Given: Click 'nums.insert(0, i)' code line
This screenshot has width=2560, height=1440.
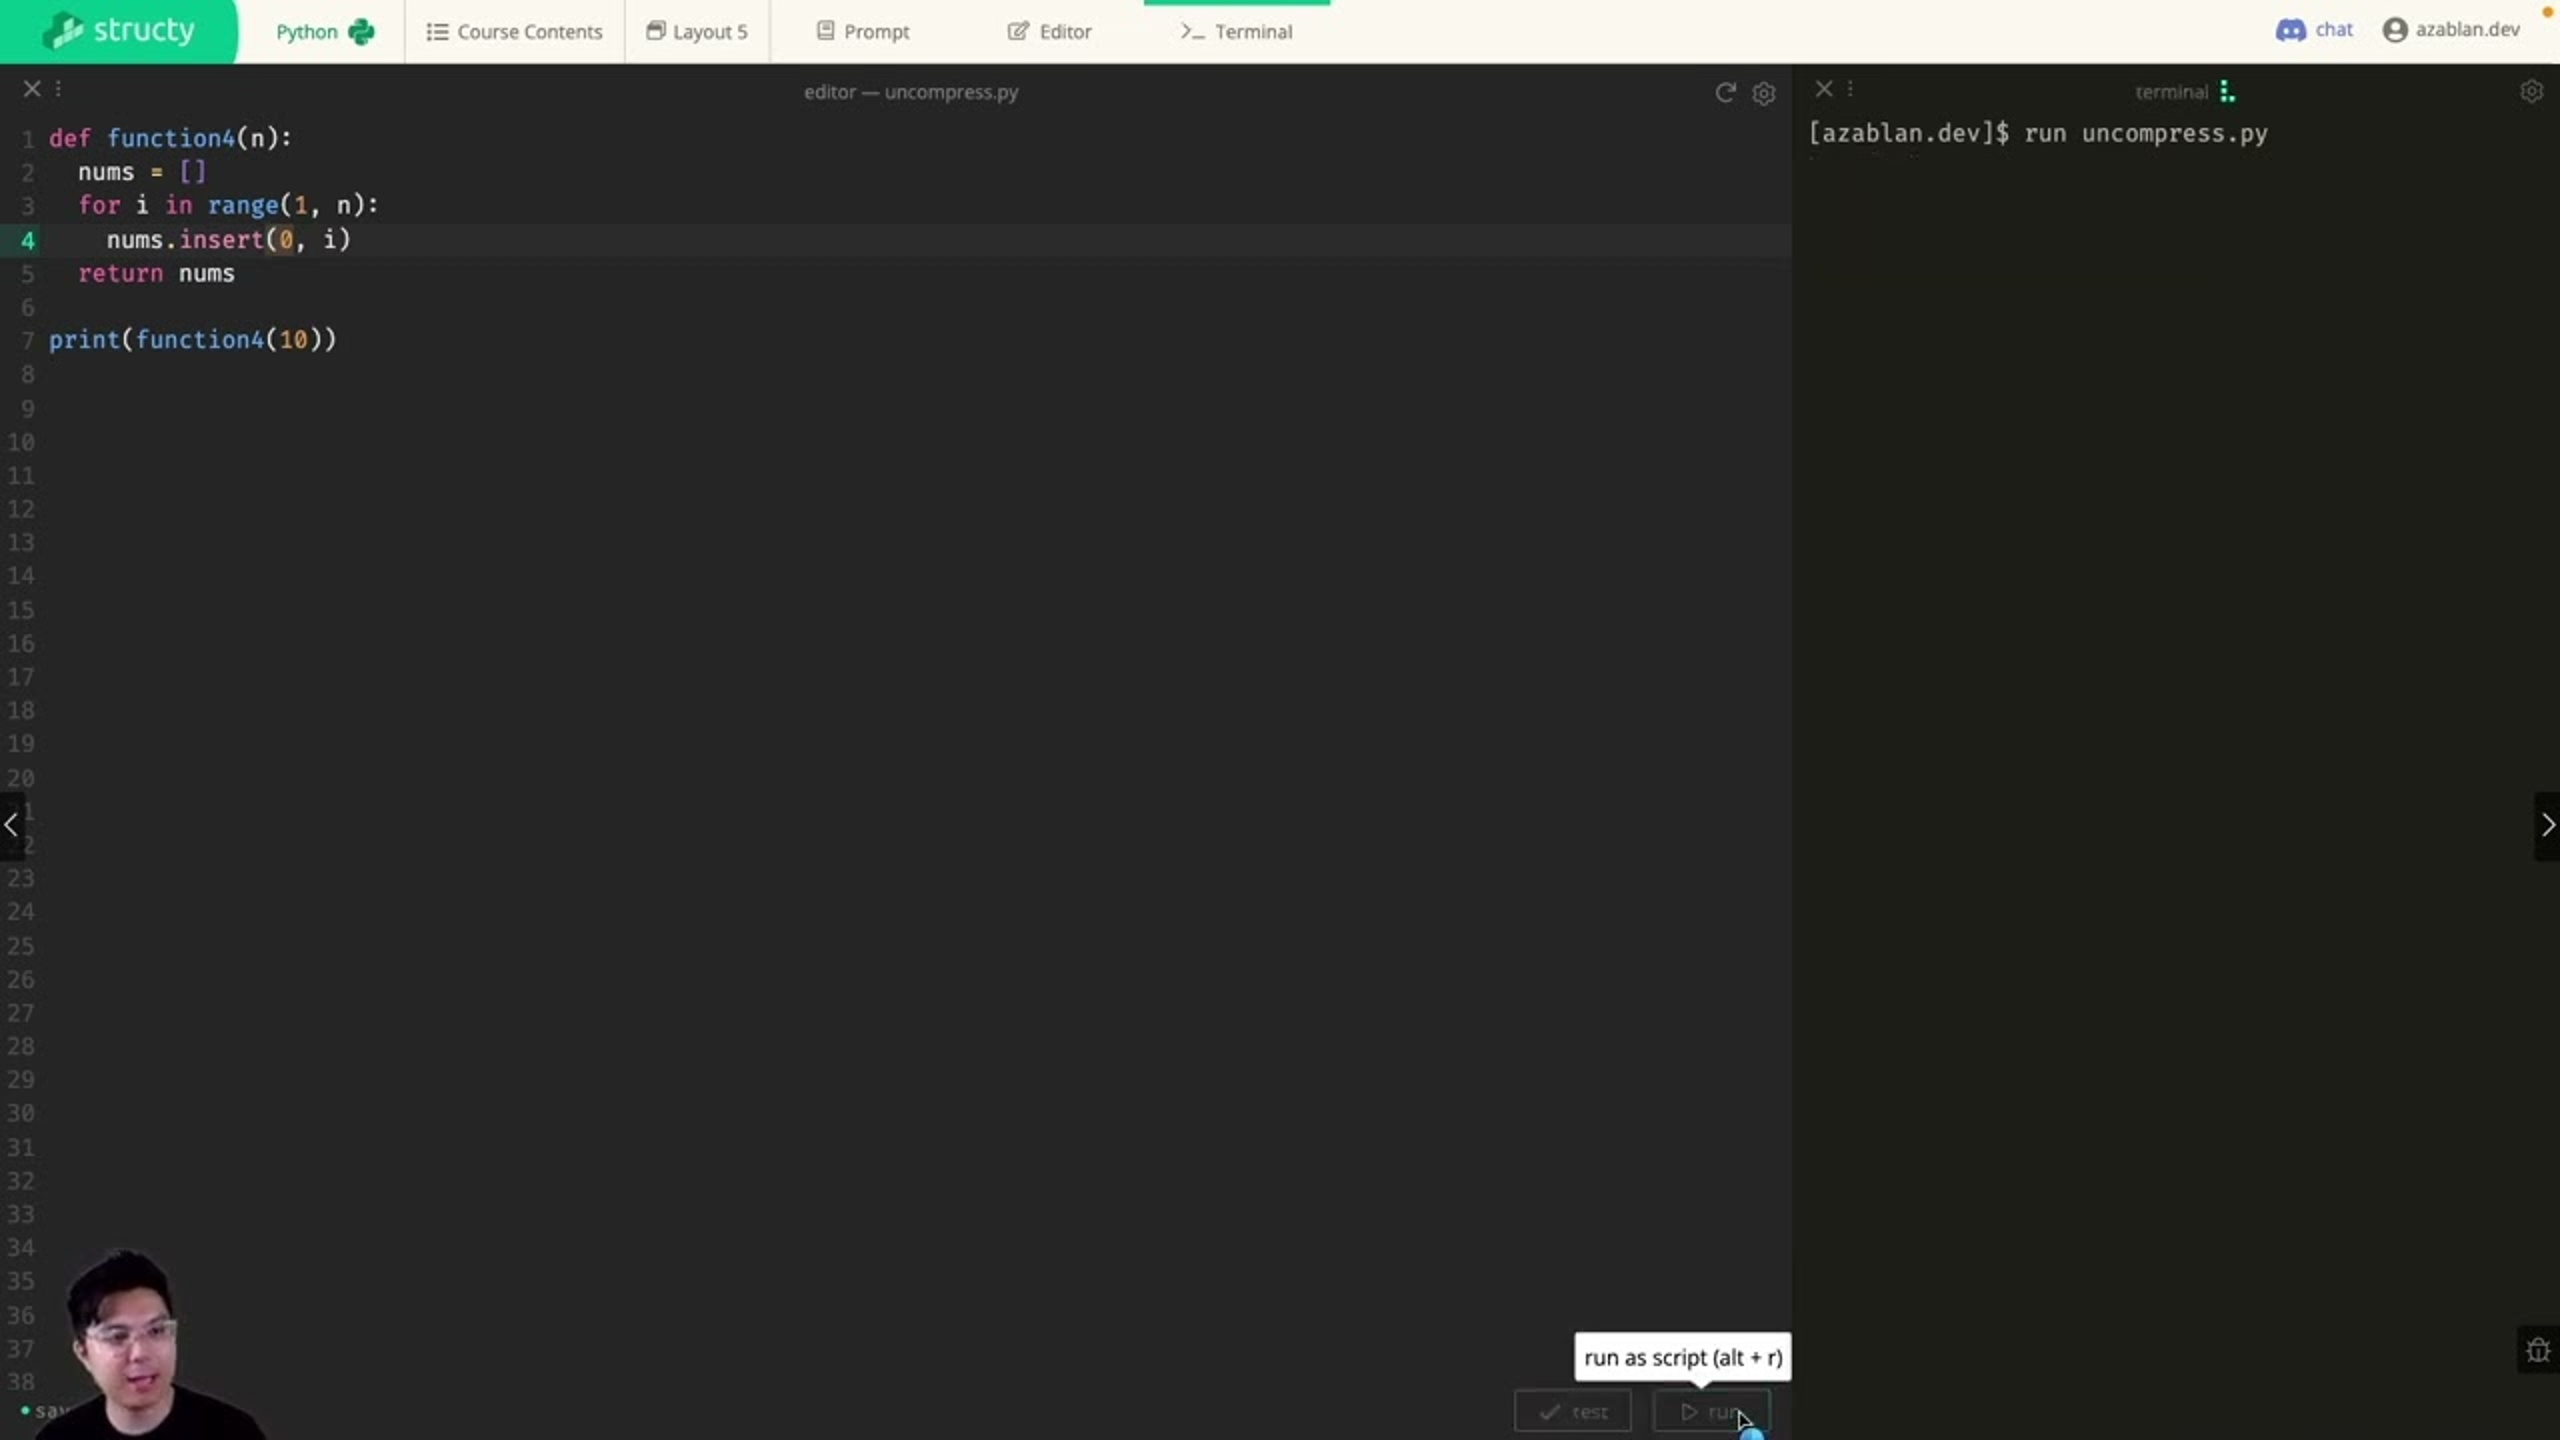Looking at the screenshot, I should [229, 240].
